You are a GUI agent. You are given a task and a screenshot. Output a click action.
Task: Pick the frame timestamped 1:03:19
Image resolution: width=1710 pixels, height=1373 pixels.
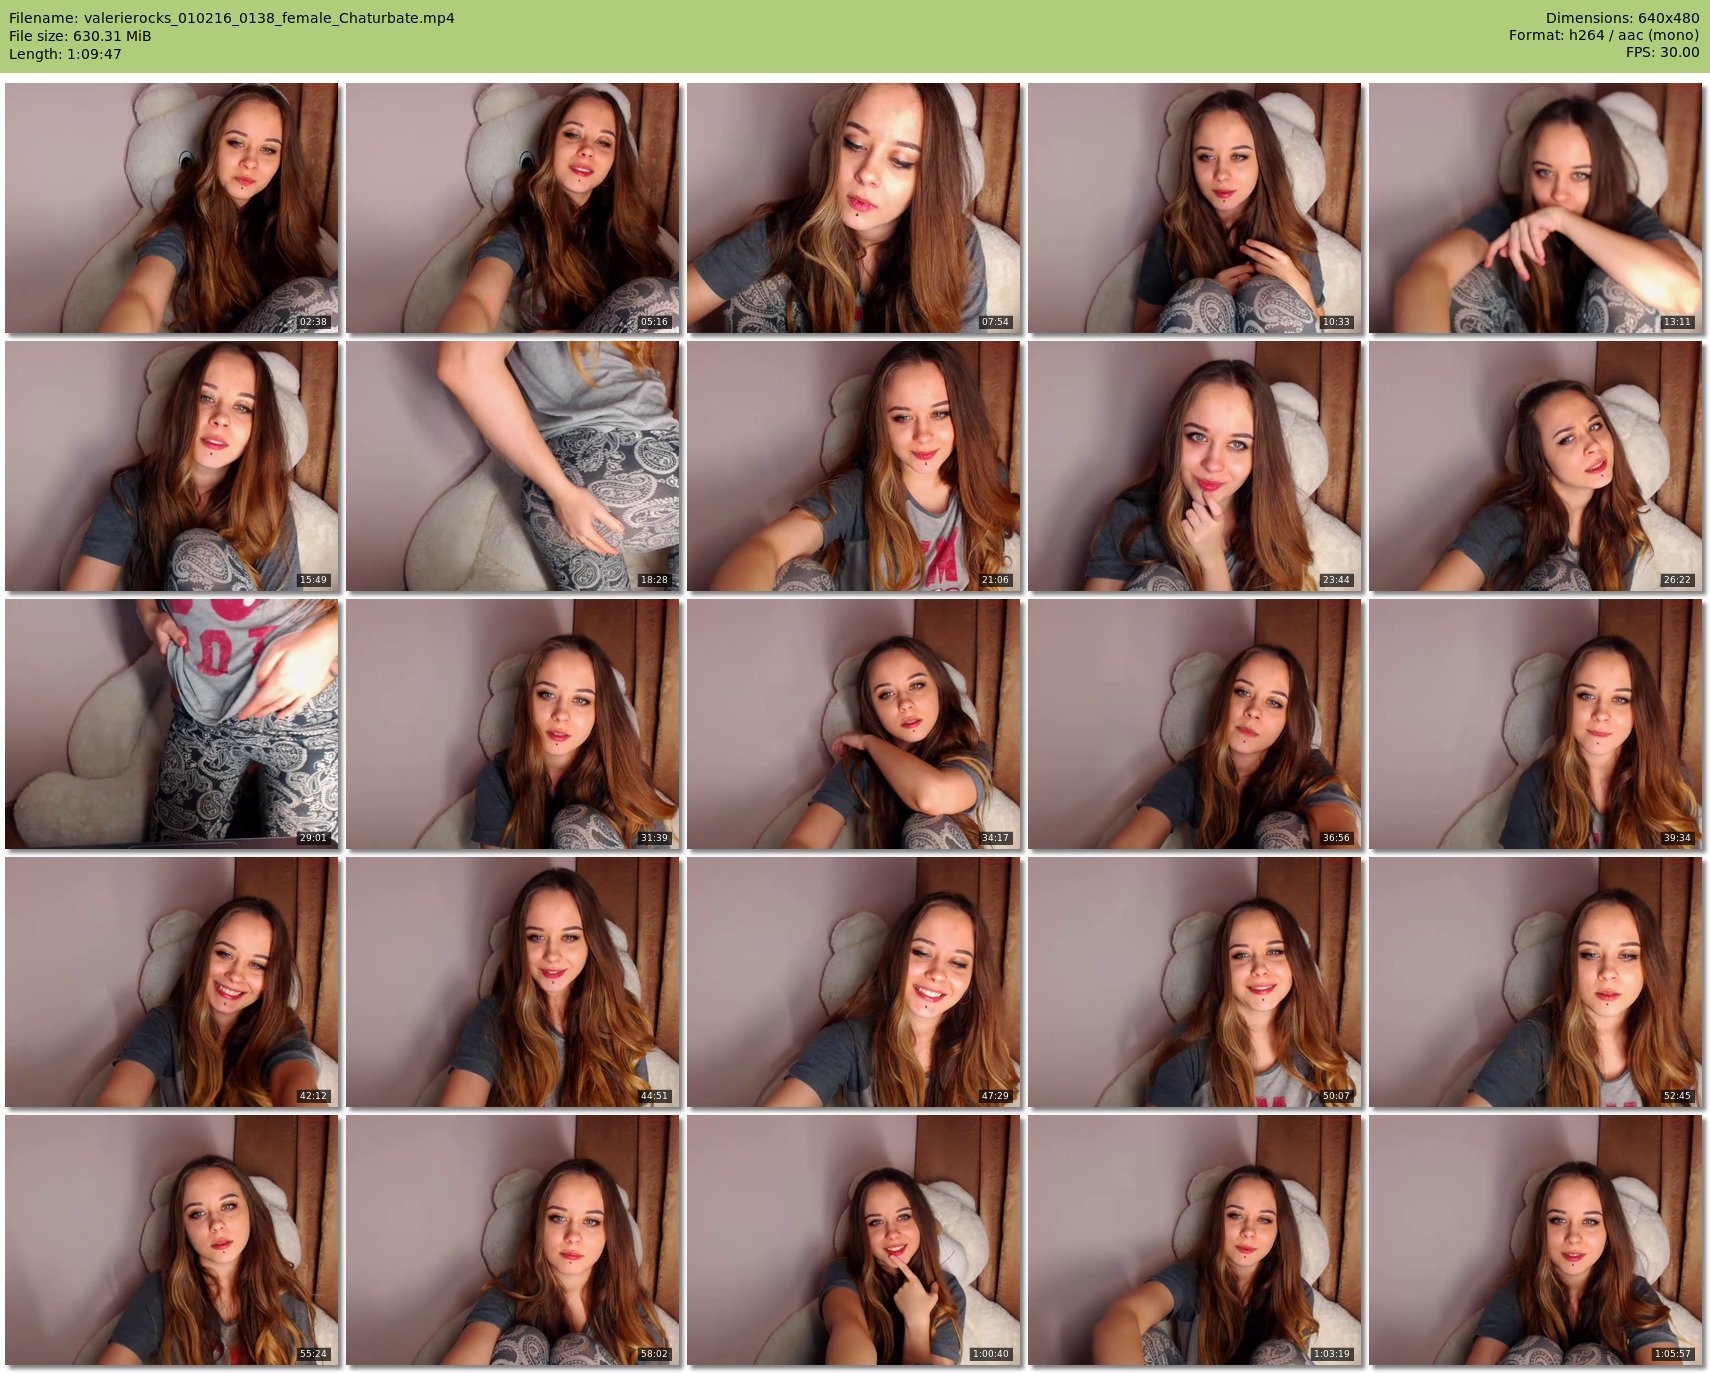(1194, 1240)
